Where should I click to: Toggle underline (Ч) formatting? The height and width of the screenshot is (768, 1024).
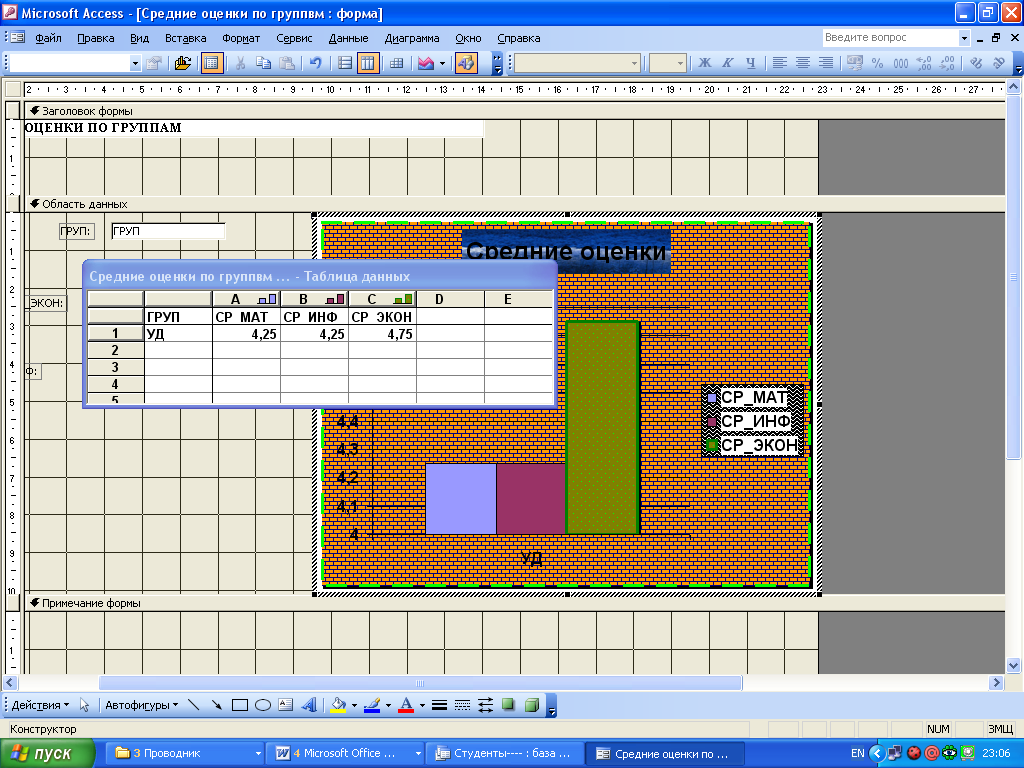(750, 63)
